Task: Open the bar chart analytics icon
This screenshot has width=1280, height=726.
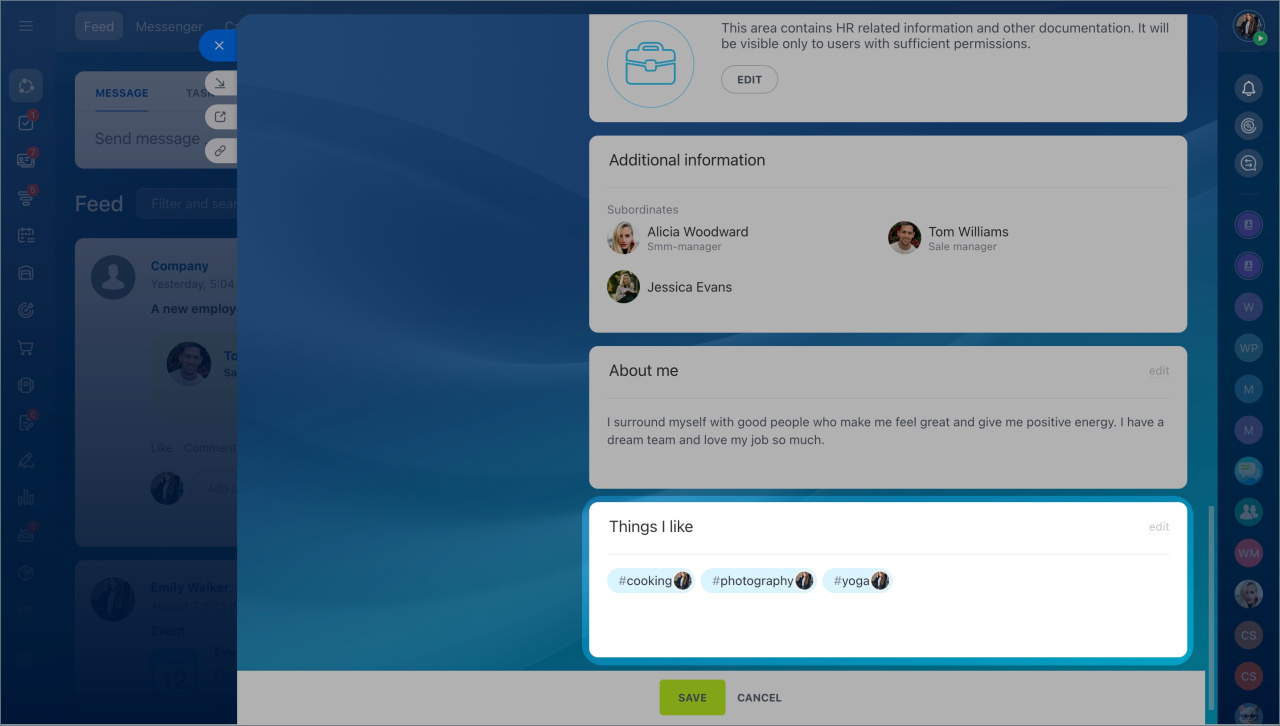Action: click(26, 497)
